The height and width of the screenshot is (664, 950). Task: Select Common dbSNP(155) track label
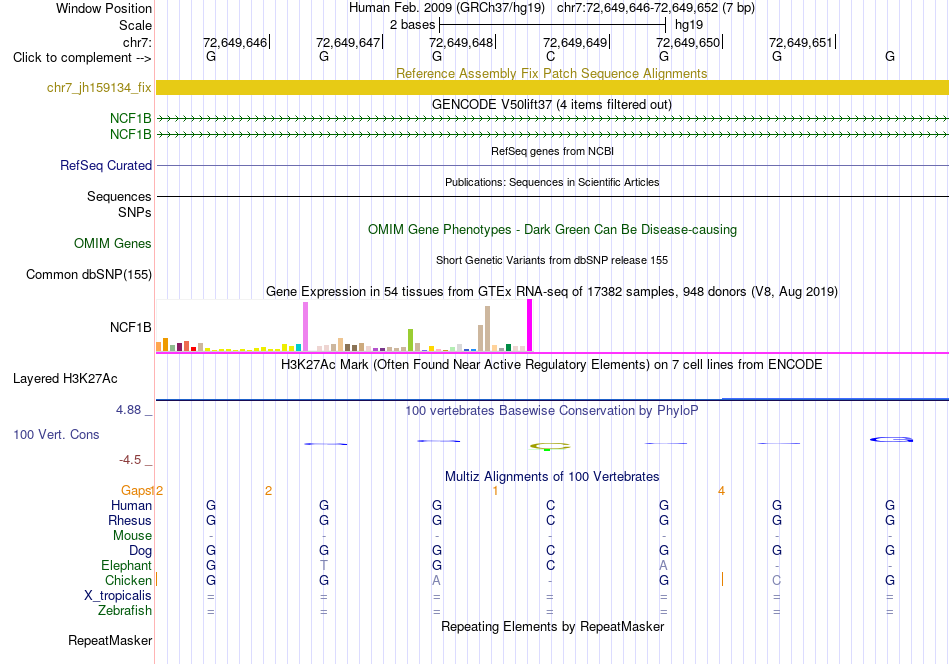(x=88, y=274)
